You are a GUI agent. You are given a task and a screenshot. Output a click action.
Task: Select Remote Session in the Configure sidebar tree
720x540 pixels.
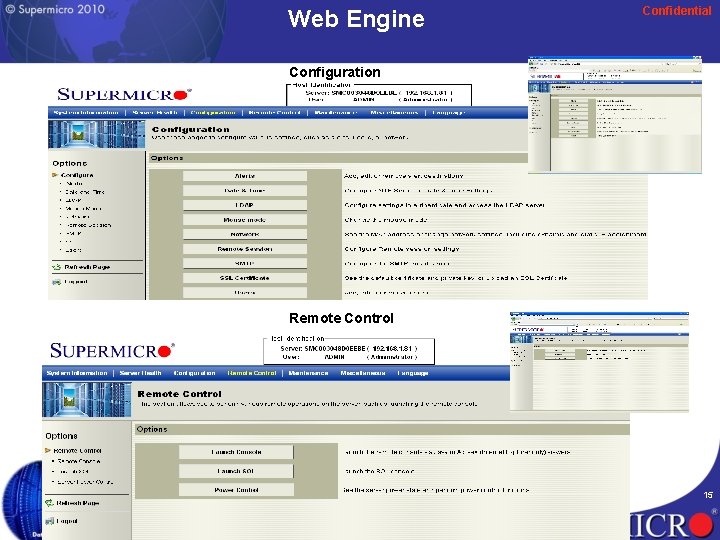click(x=89, y=225)
